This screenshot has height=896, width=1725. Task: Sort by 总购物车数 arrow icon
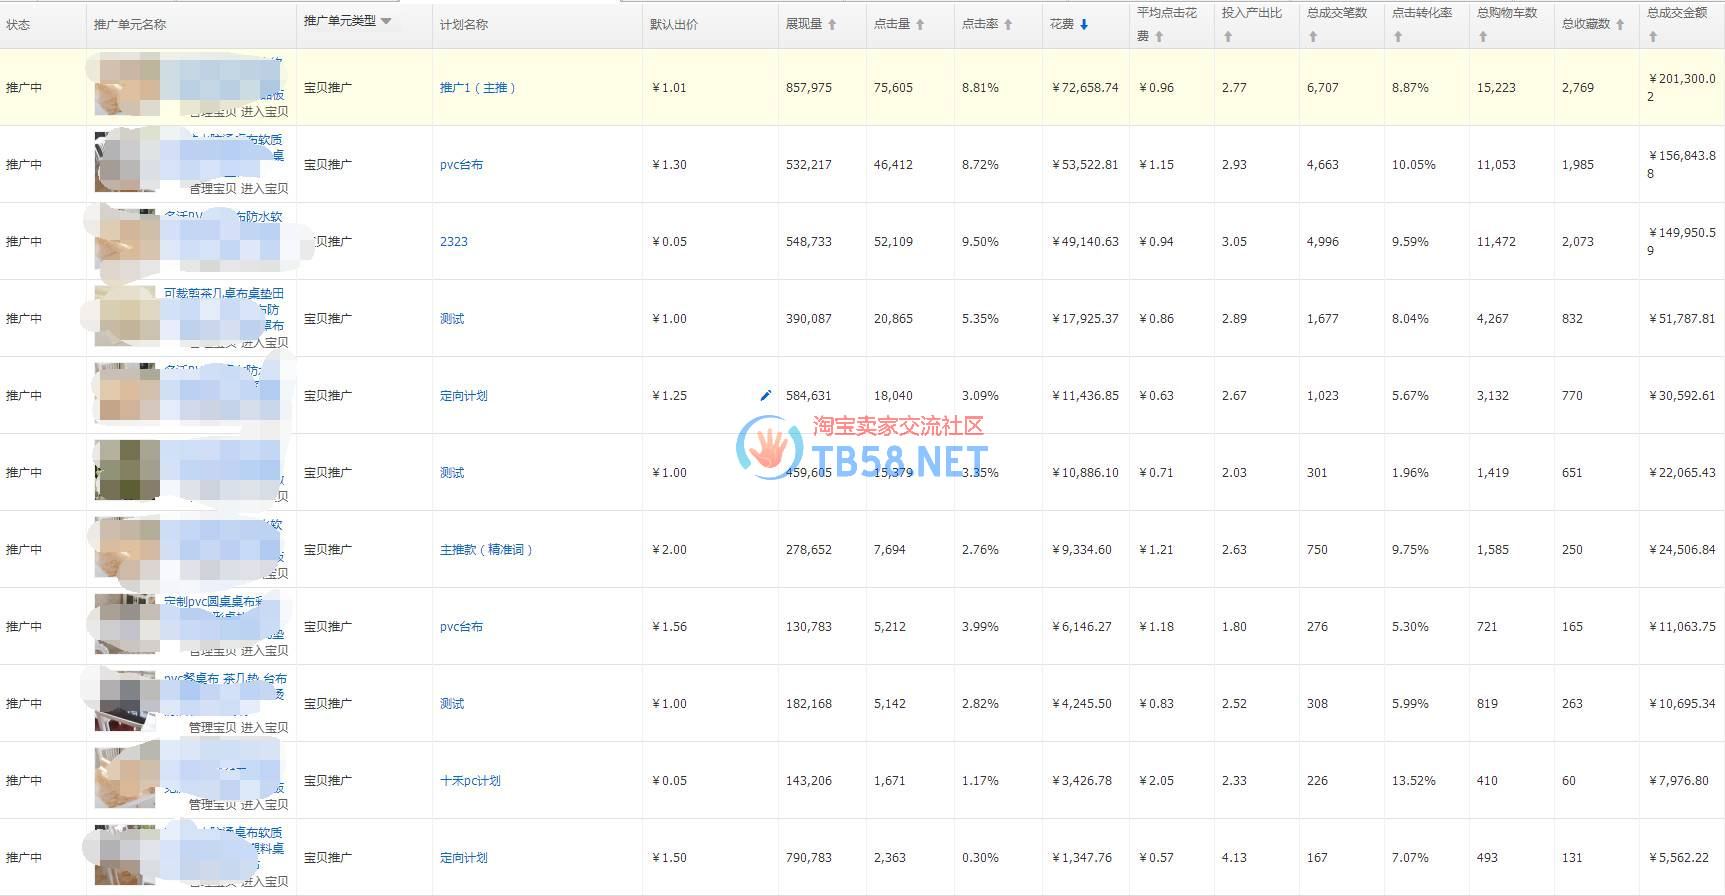tap(1483, 37)
